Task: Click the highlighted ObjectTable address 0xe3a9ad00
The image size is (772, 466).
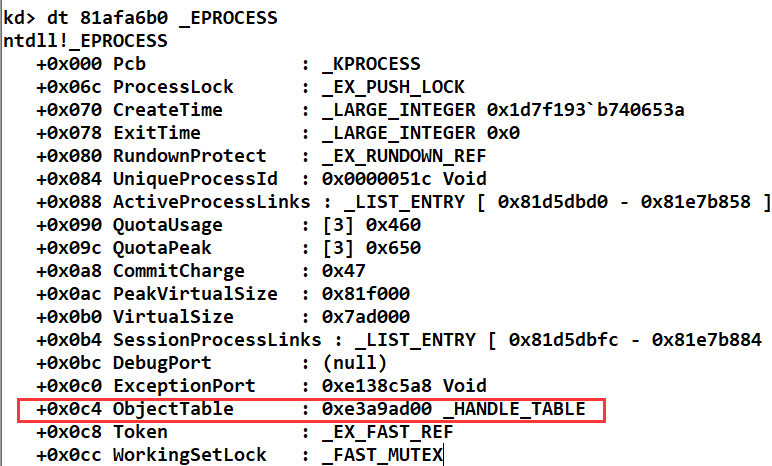Action: click(x=377, y=409)
